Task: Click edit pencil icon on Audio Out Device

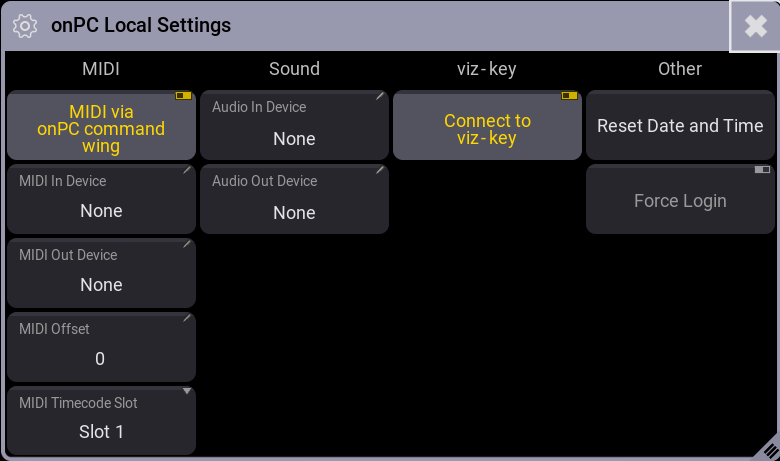Action: [380, 170]
